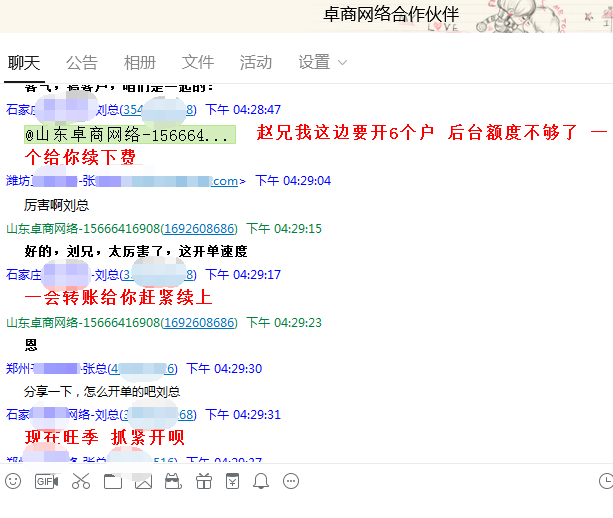
Task: Select the scissors screenshot tool
Action: (81, 481)
